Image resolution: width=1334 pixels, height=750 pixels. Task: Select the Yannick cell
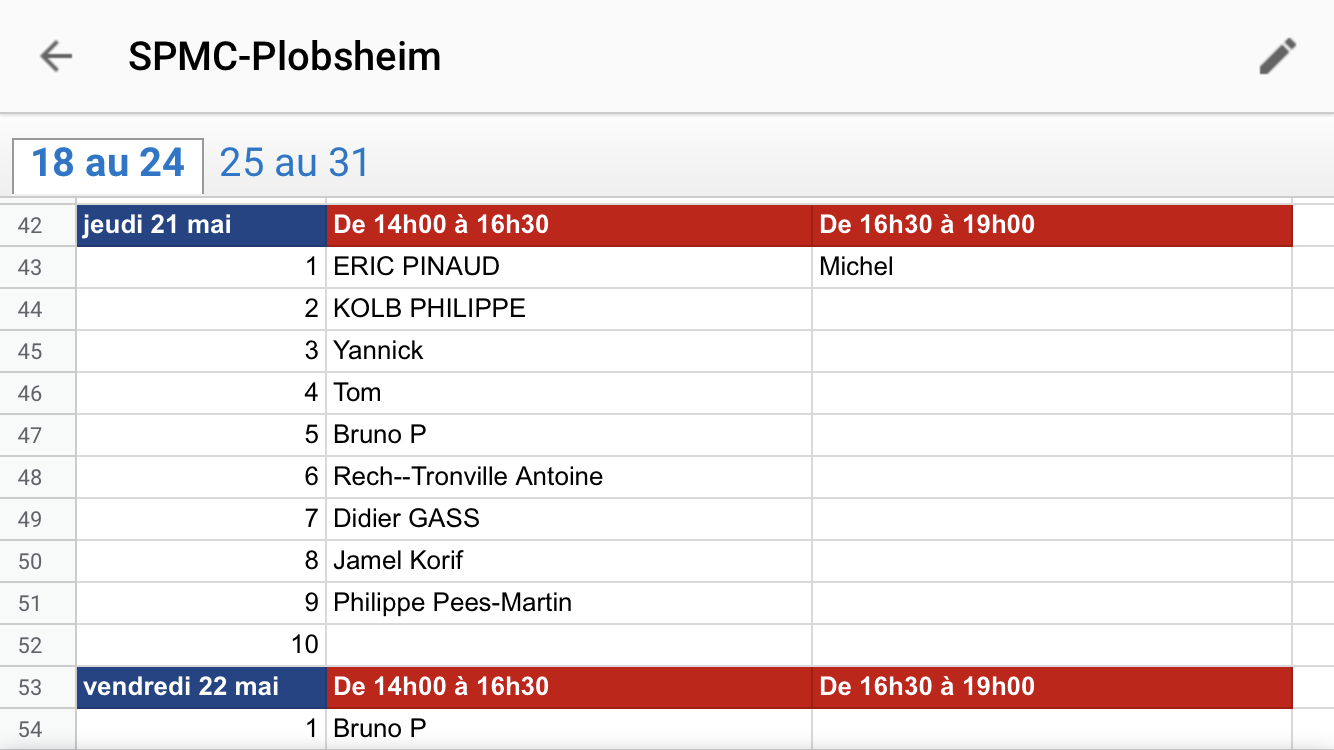click(569, 351)
